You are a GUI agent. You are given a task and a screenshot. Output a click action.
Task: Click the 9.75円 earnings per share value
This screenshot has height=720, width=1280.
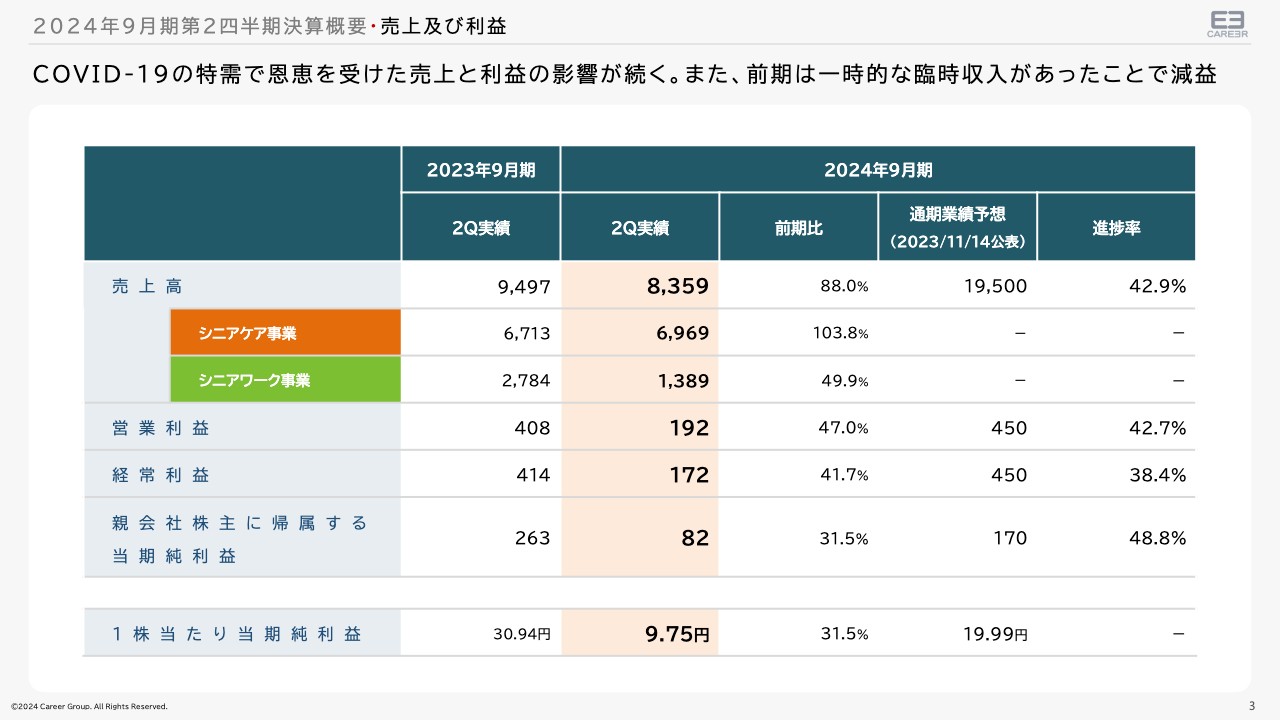coord(675,634)
